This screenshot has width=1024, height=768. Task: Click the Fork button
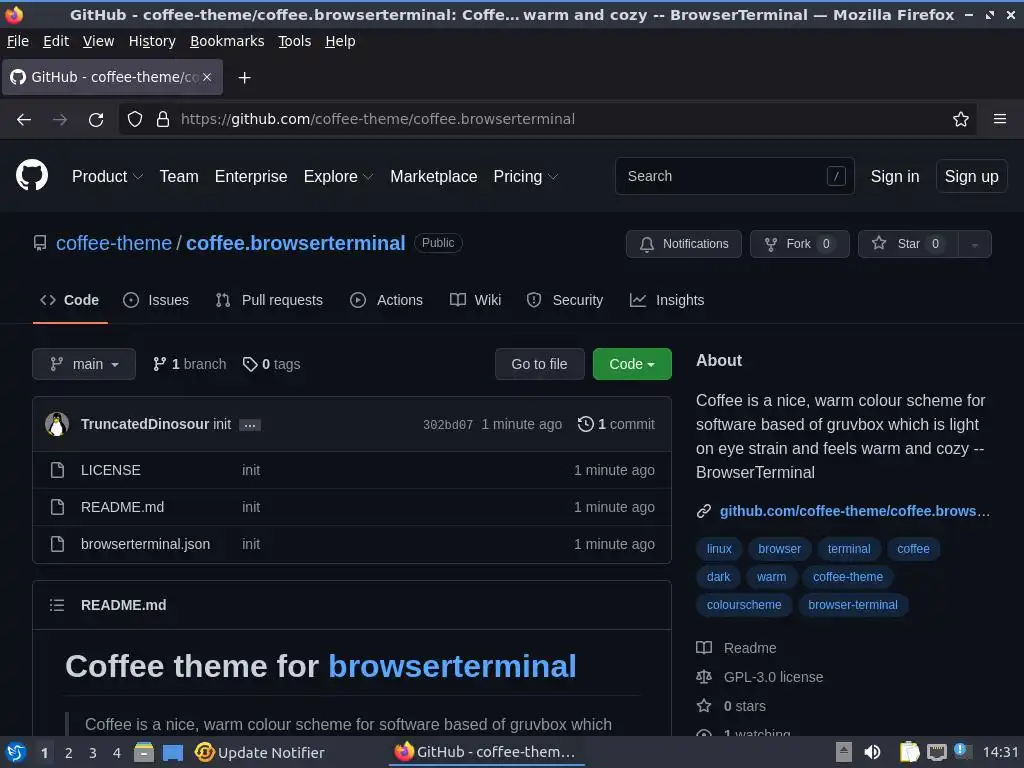click(x=799, y=244)
